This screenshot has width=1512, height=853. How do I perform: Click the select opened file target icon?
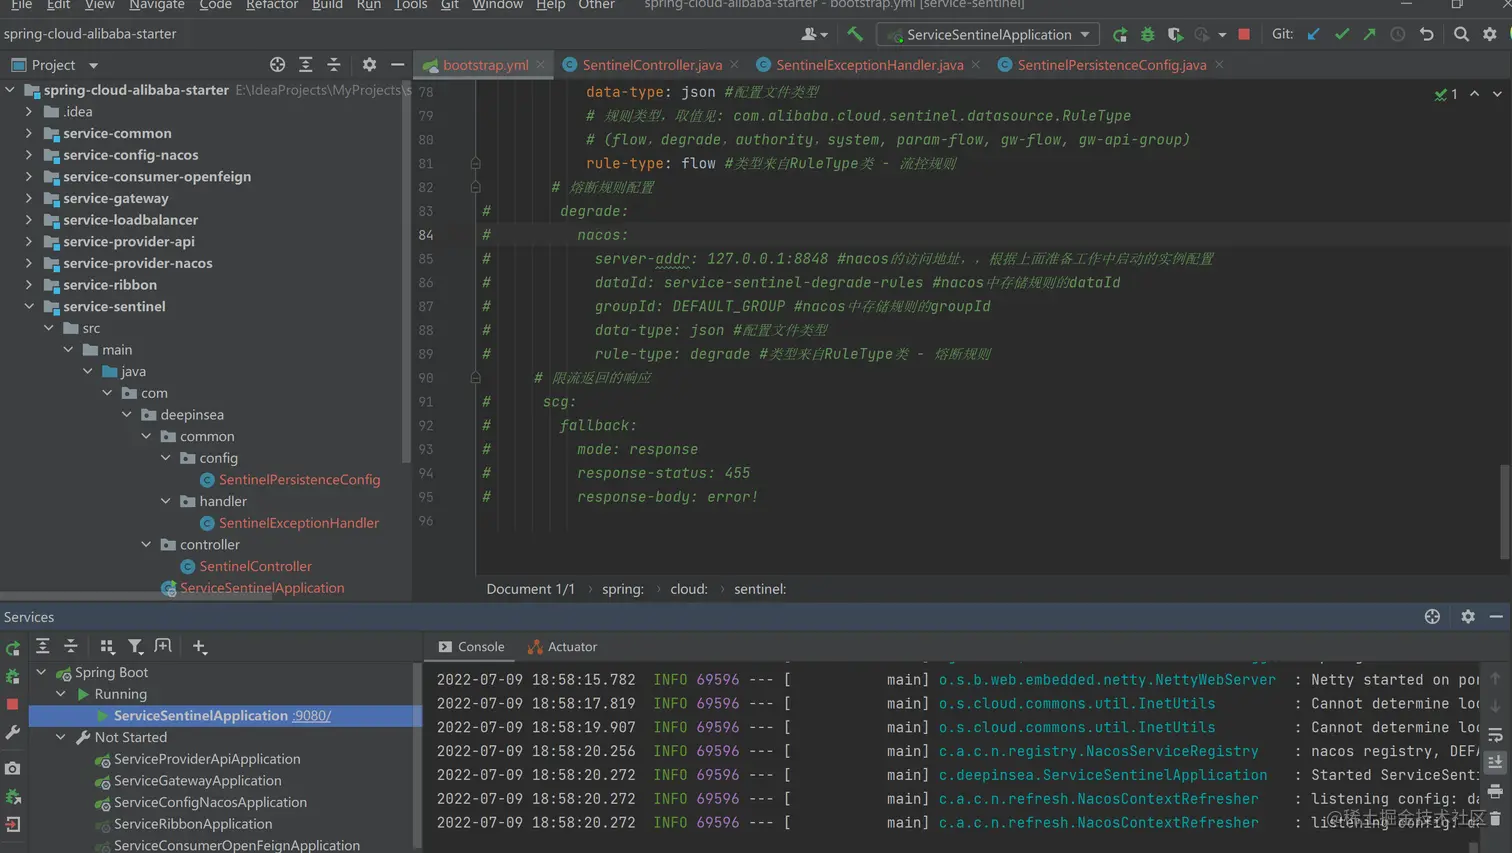[277, 64]
